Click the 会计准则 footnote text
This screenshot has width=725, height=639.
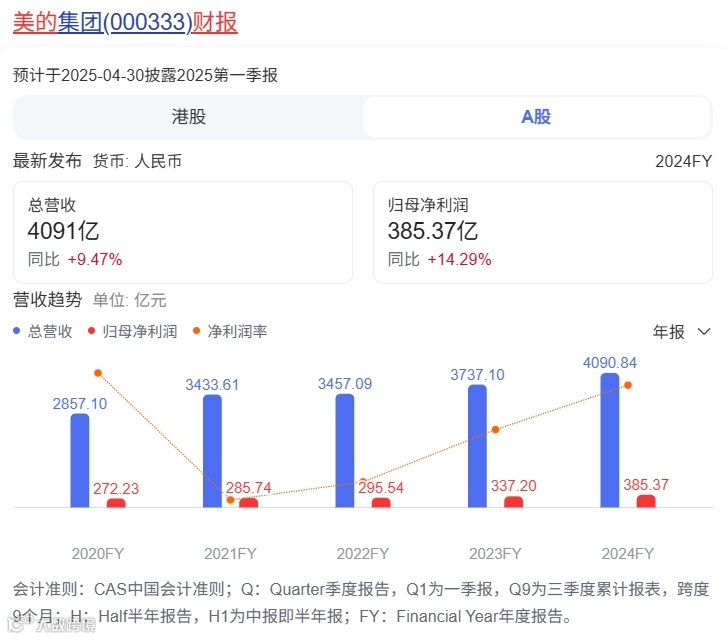tap(361, 602)
